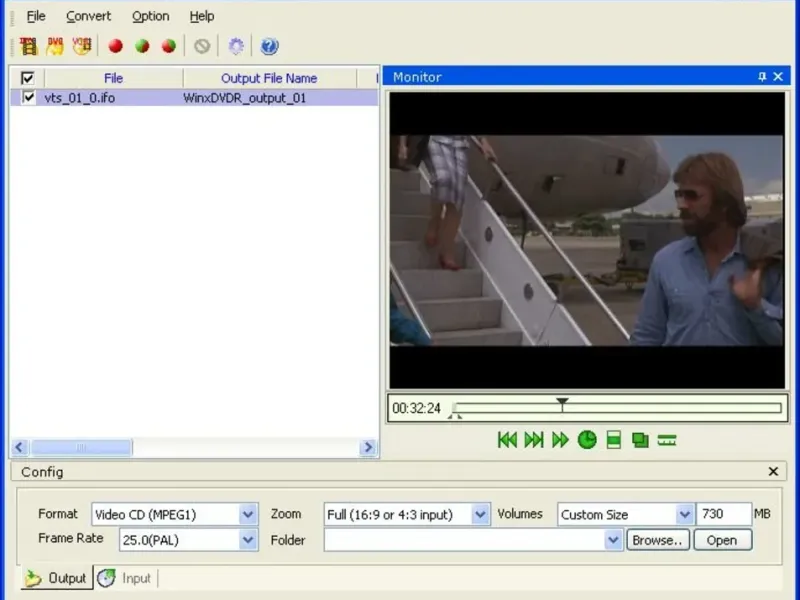This screenshot has width=800, height=600.
Task: Select the vts_01_0.ifo file name
Action: (80, 97)
